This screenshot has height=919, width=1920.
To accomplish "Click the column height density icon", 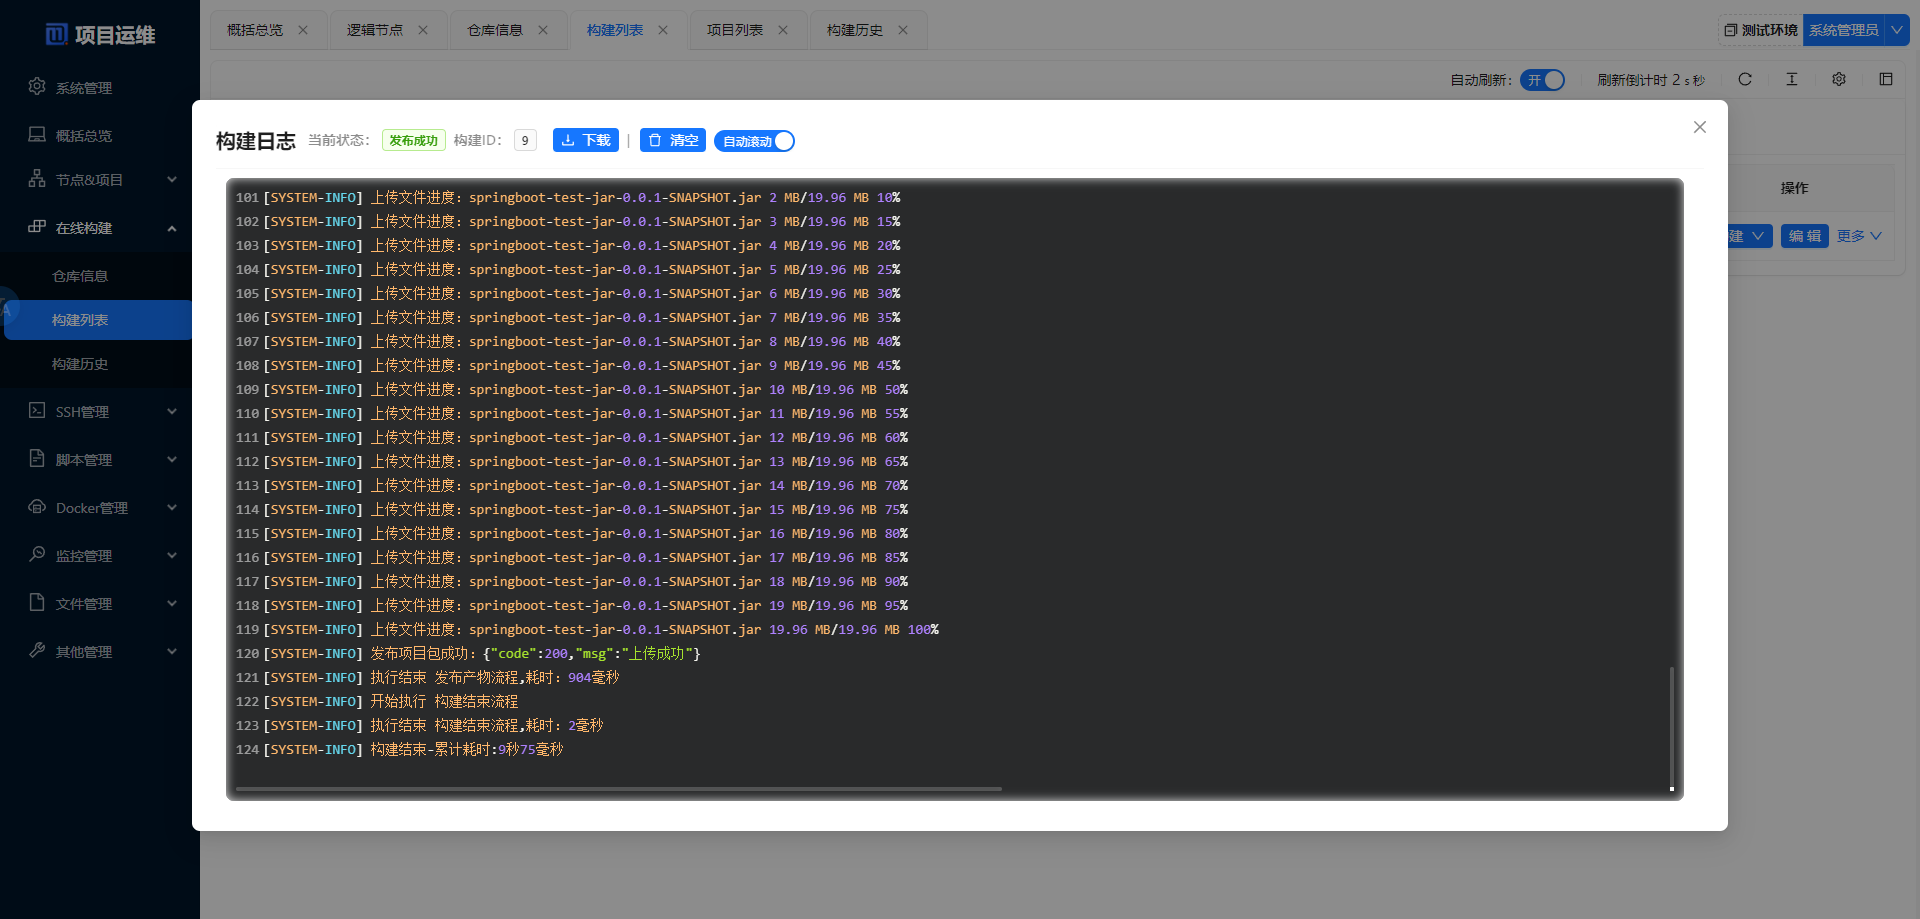I will pyautogui.click(x=1792, y=80).
